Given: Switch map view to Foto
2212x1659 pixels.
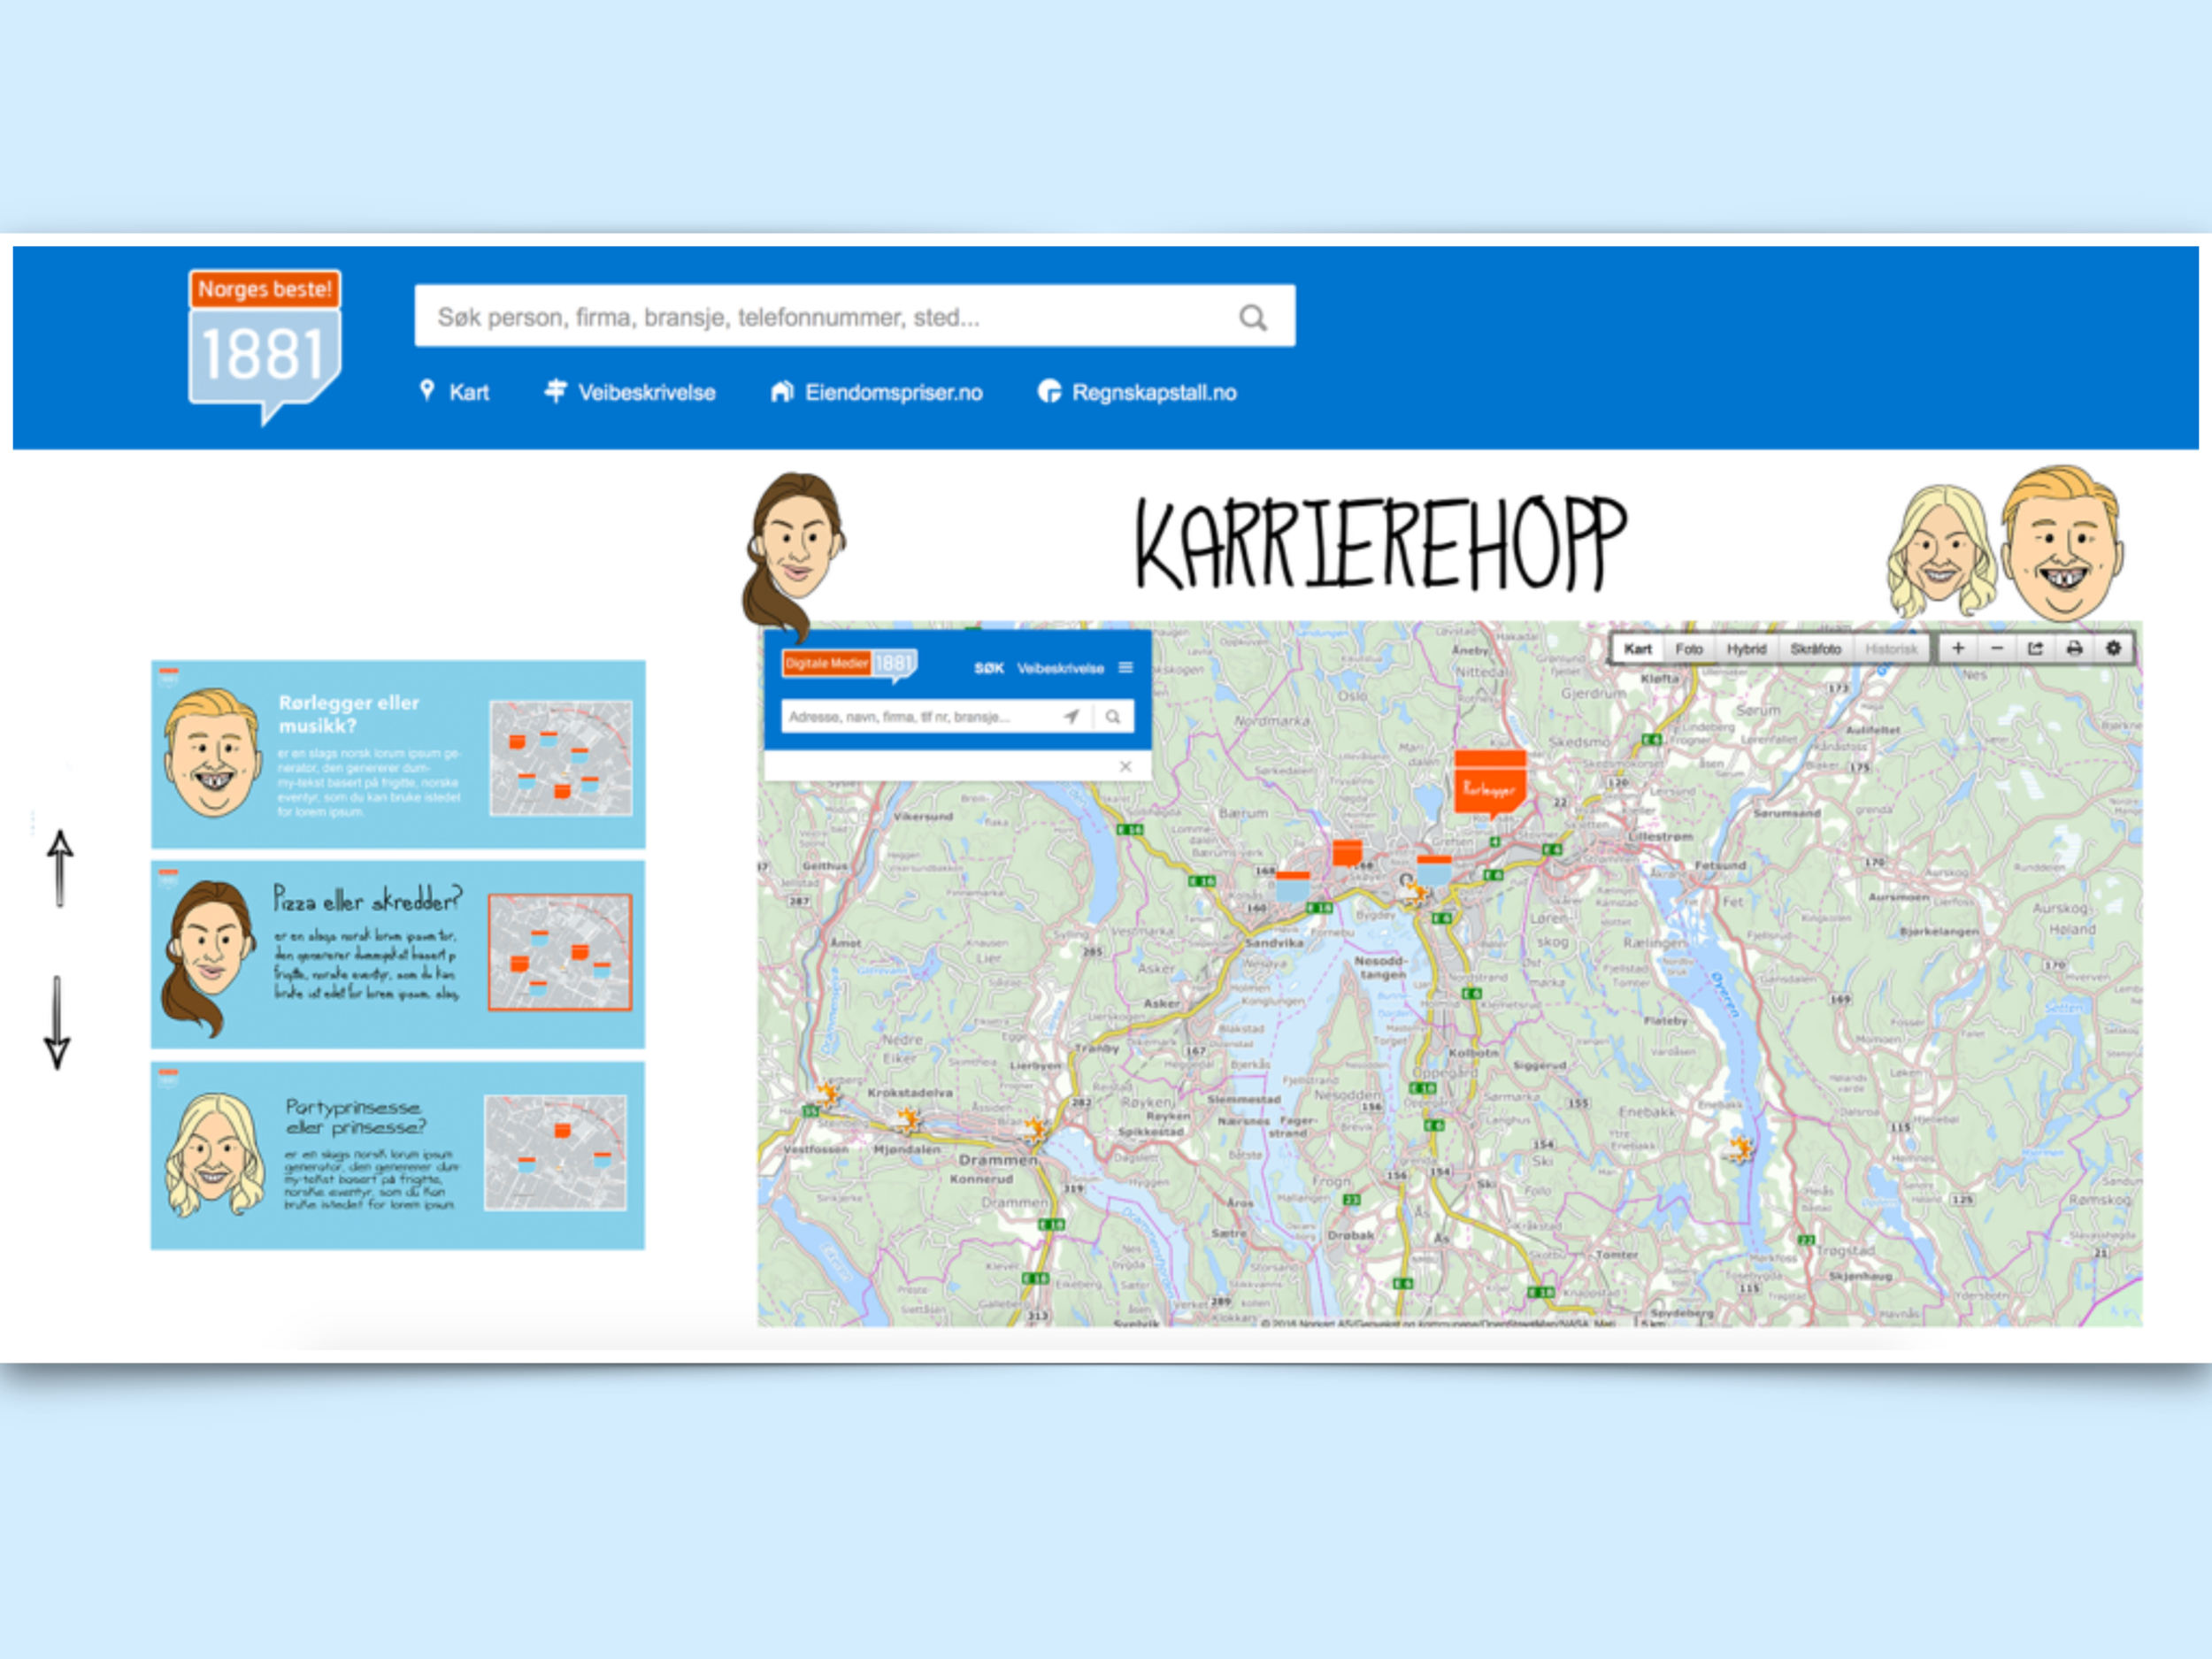Looking at the screenshot, I should click(x=1689, y=649).
